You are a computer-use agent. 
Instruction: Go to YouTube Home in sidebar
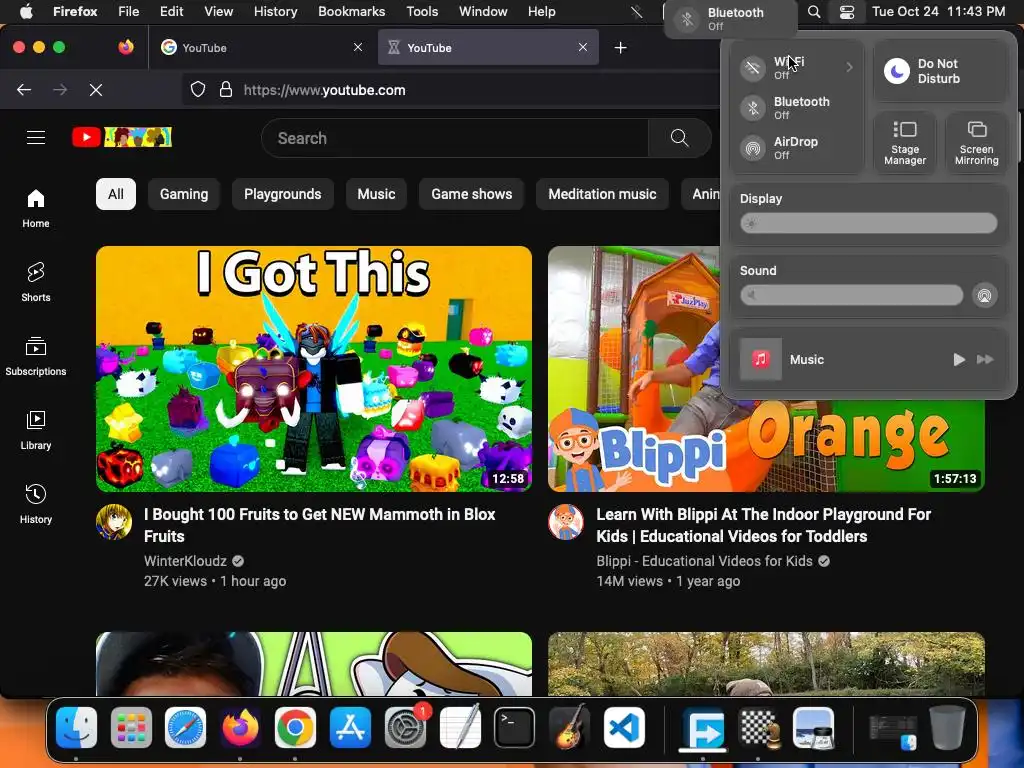pos(36,208)
